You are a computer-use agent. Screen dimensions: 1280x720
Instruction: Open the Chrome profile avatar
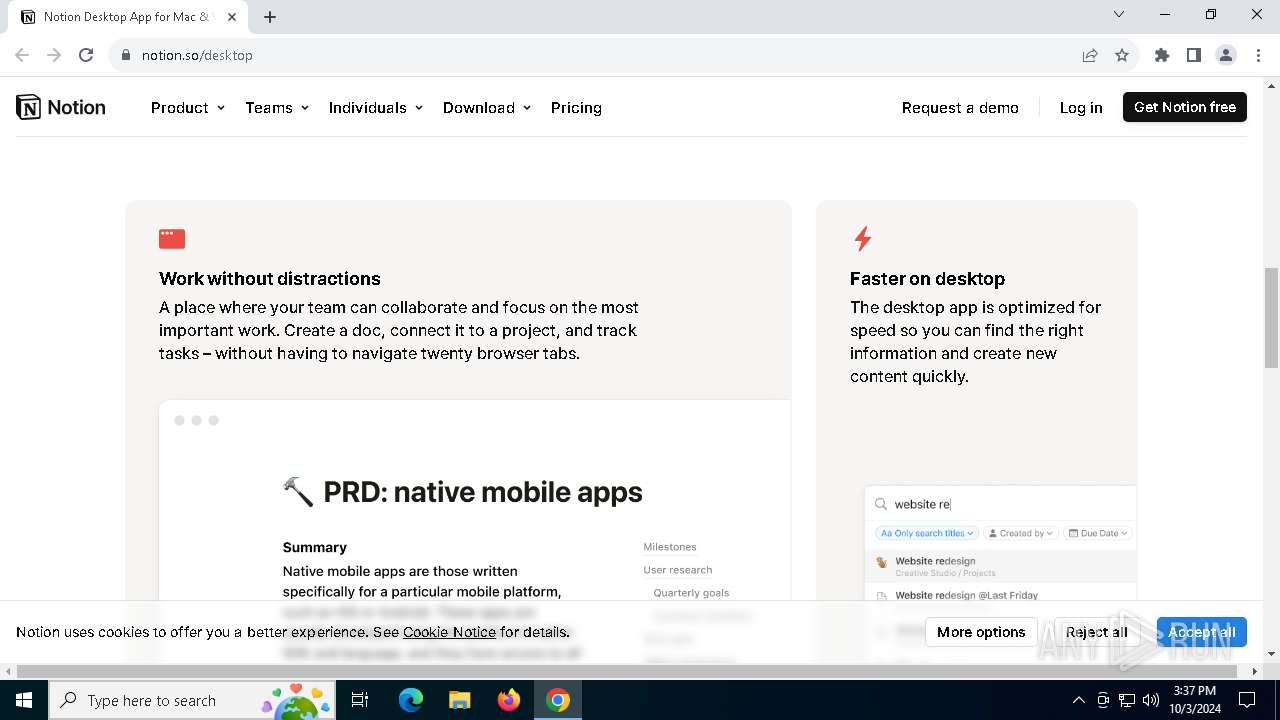click(1226, 55)
